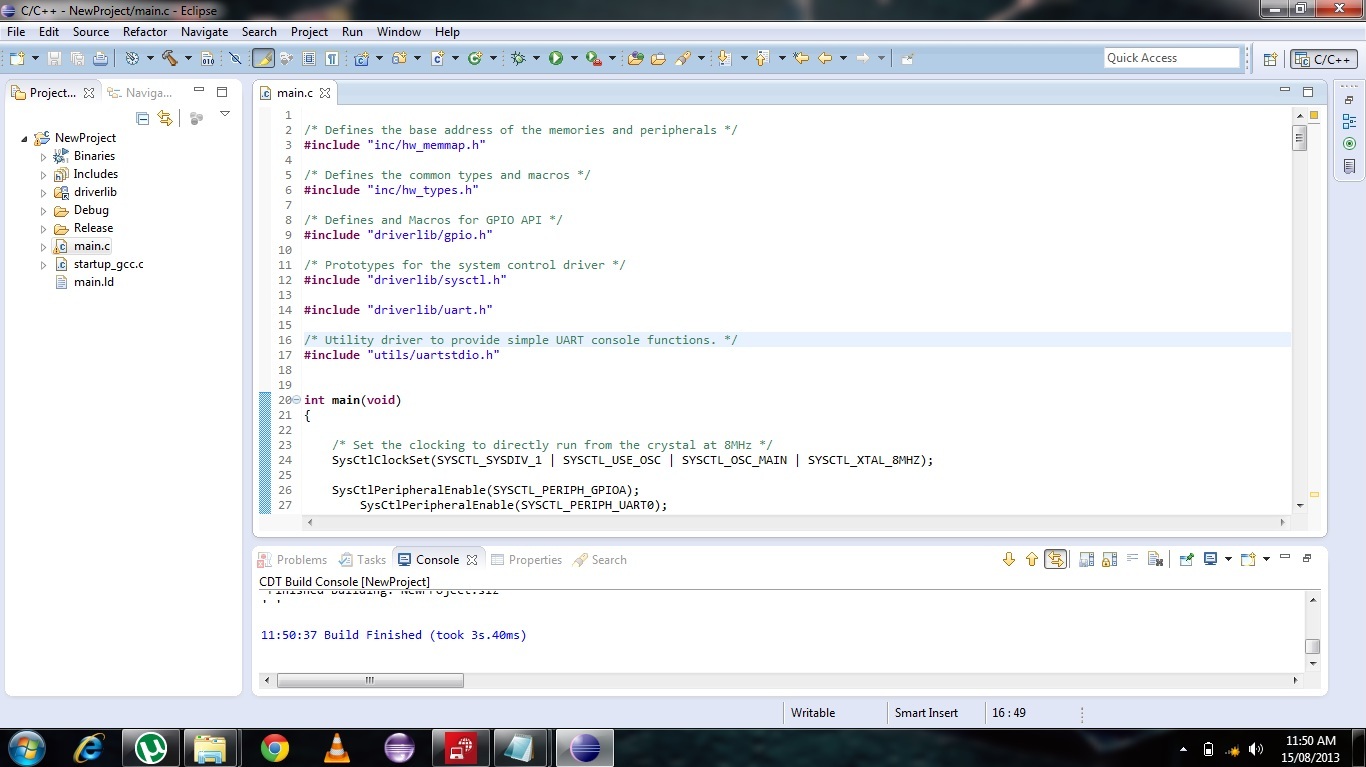Open the Debug dropdown arrow
The height and width of the screenshot is (767, 1366).
point(536,59)
